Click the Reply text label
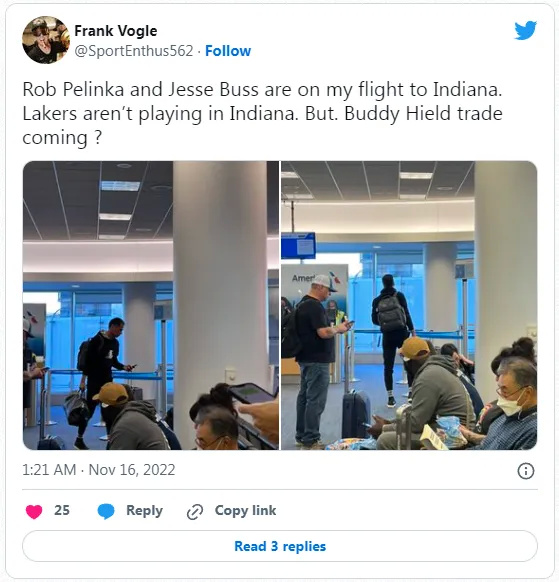 (x=144, y=510)
